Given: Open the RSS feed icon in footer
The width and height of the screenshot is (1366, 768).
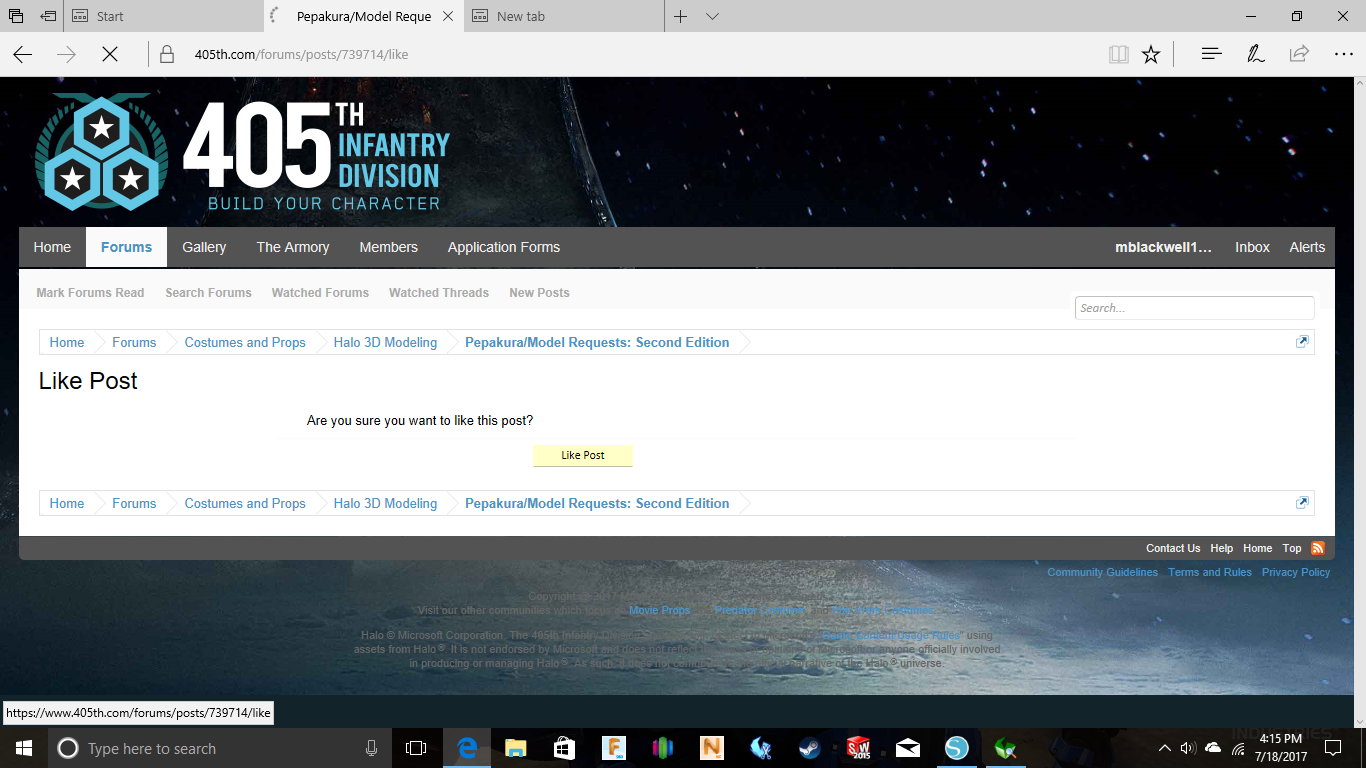Looking at the screenshot, I should [1318, 548].
